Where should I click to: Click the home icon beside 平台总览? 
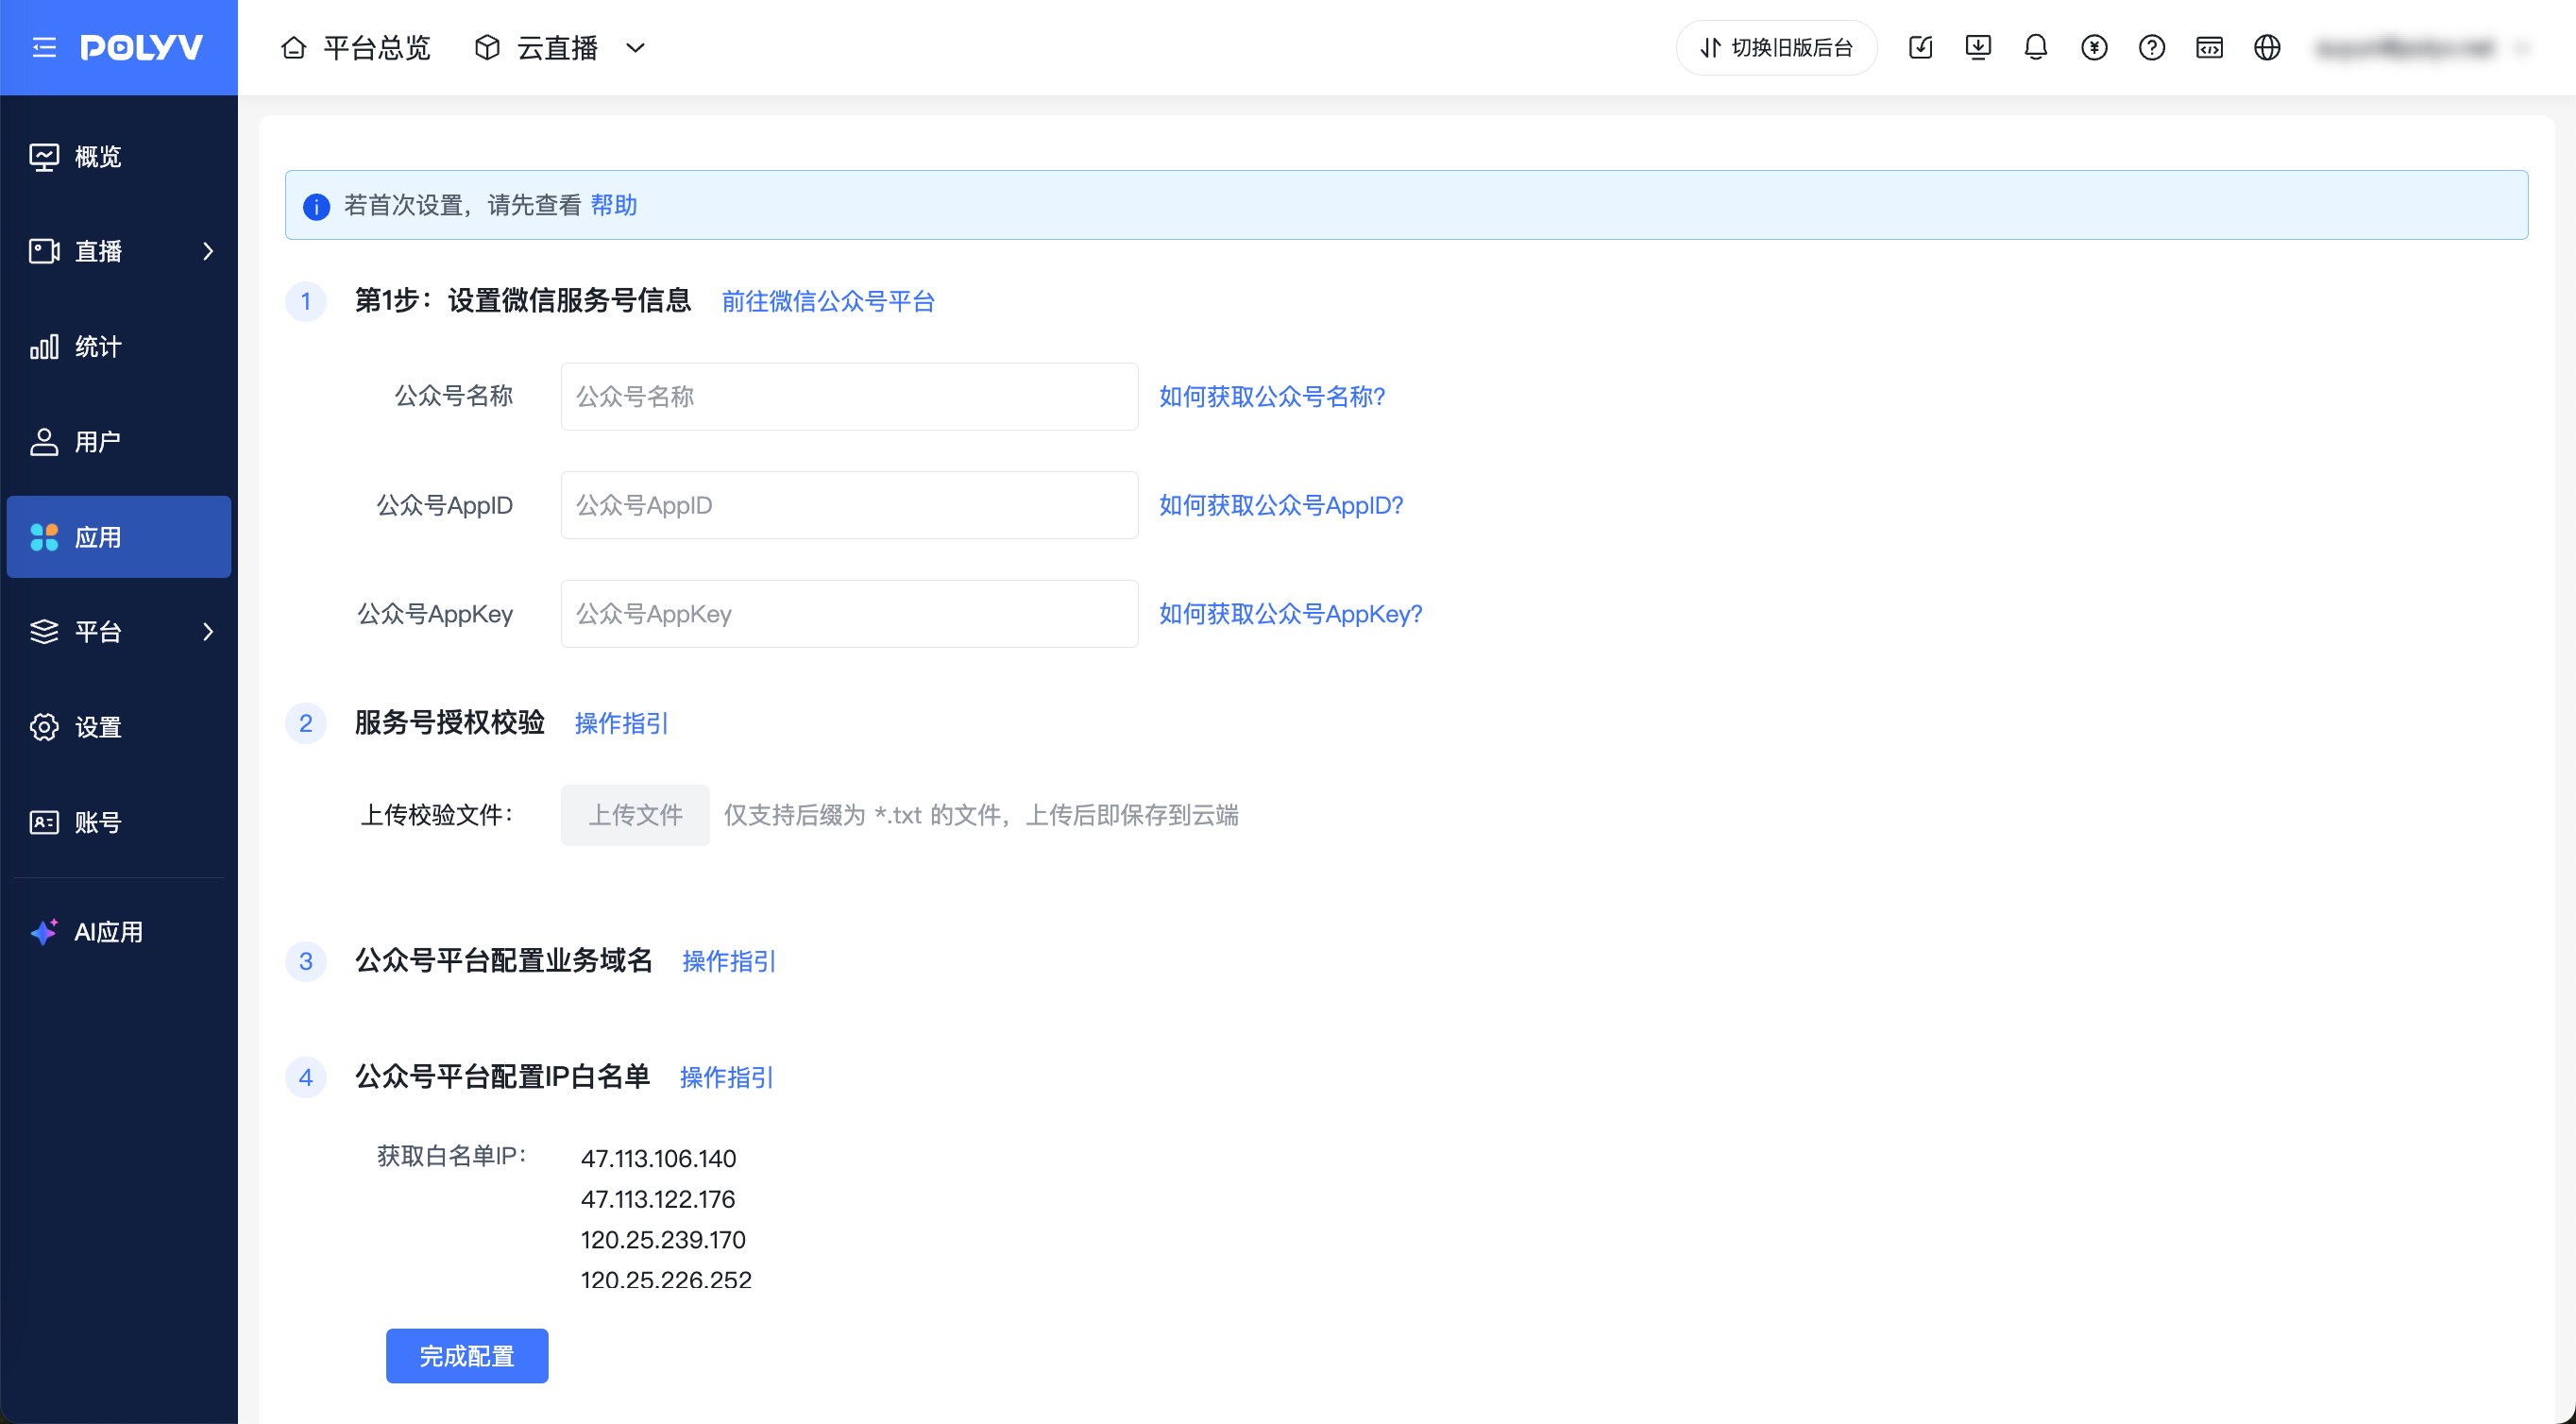tap(293, 47)
